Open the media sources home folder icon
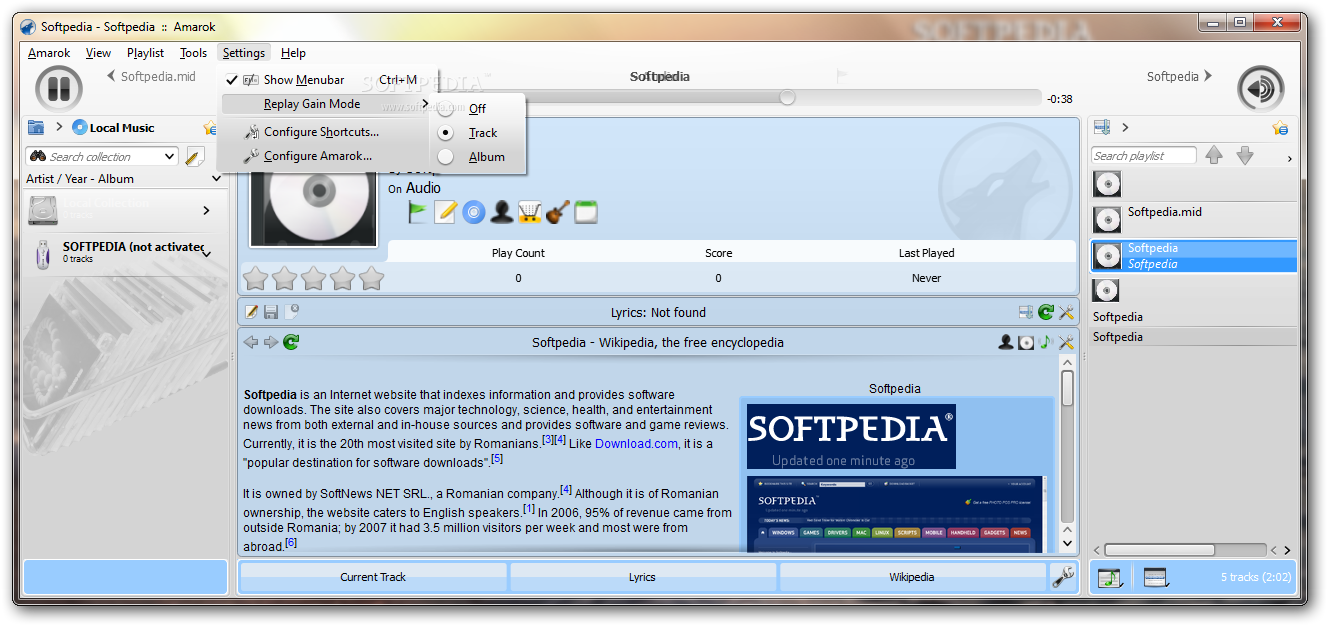The height and width of the screenshot is (626, 1328). coord(36,127)
